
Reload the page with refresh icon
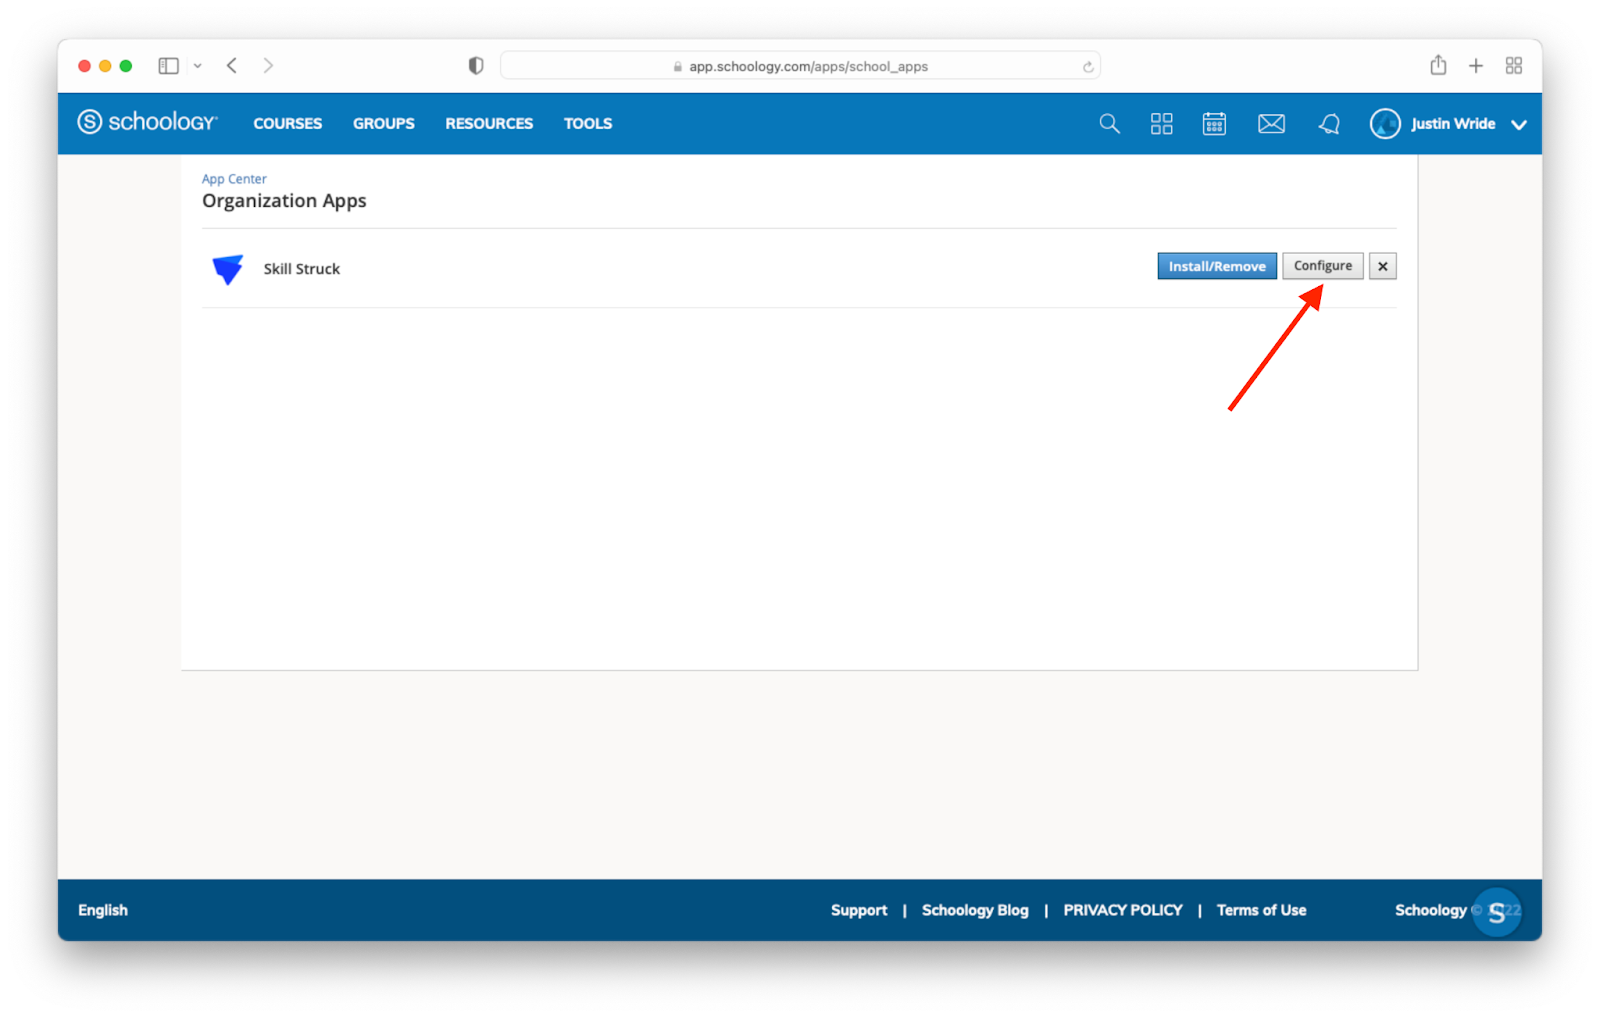pyautogui.click(x=1088, y=67)
